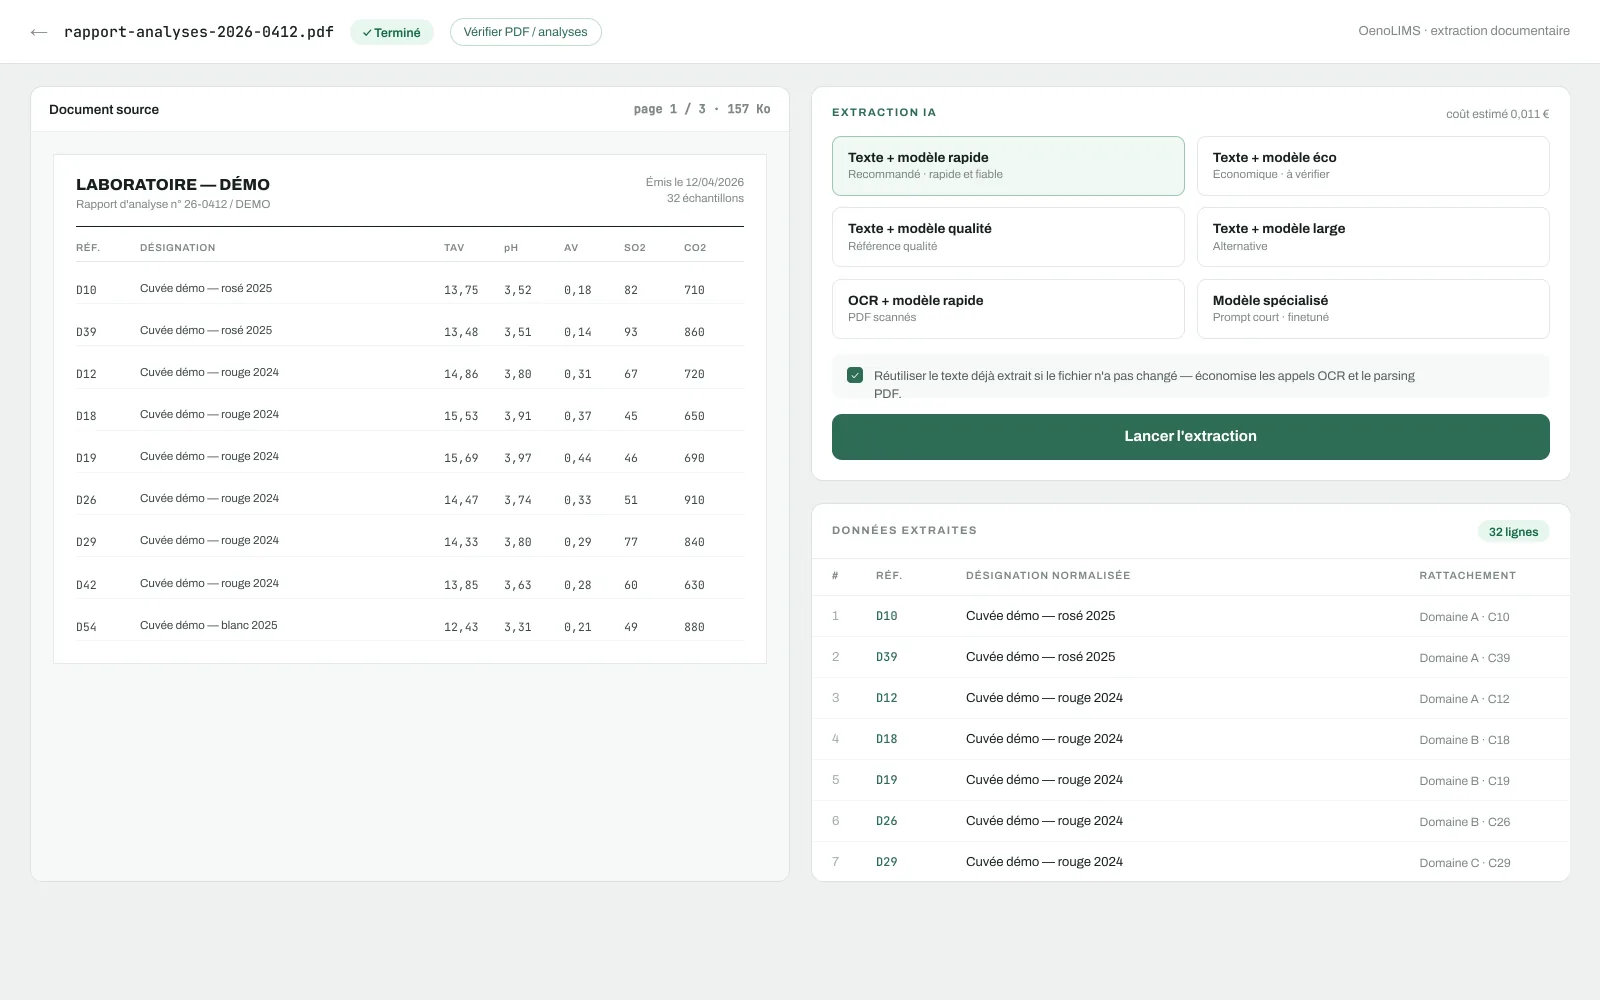Screen dimensions: 1600x1000
Task: Select the Texte + modèle éco option
Action: point(1373,166)
